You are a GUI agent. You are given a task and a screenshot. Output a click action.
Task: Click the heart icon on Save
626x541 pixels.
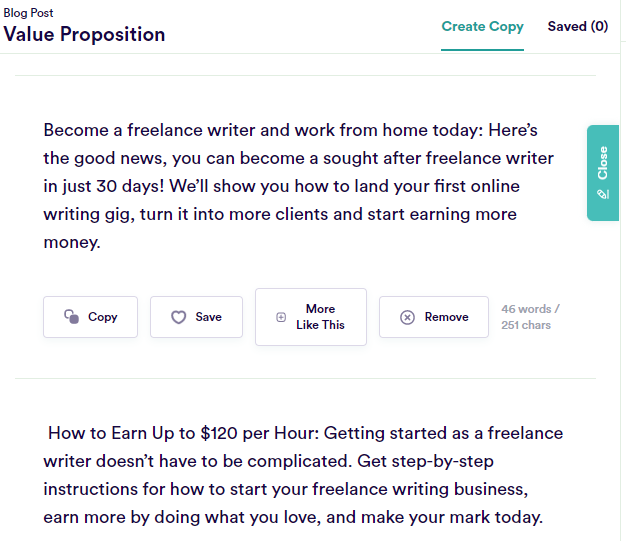click(178, 317)
